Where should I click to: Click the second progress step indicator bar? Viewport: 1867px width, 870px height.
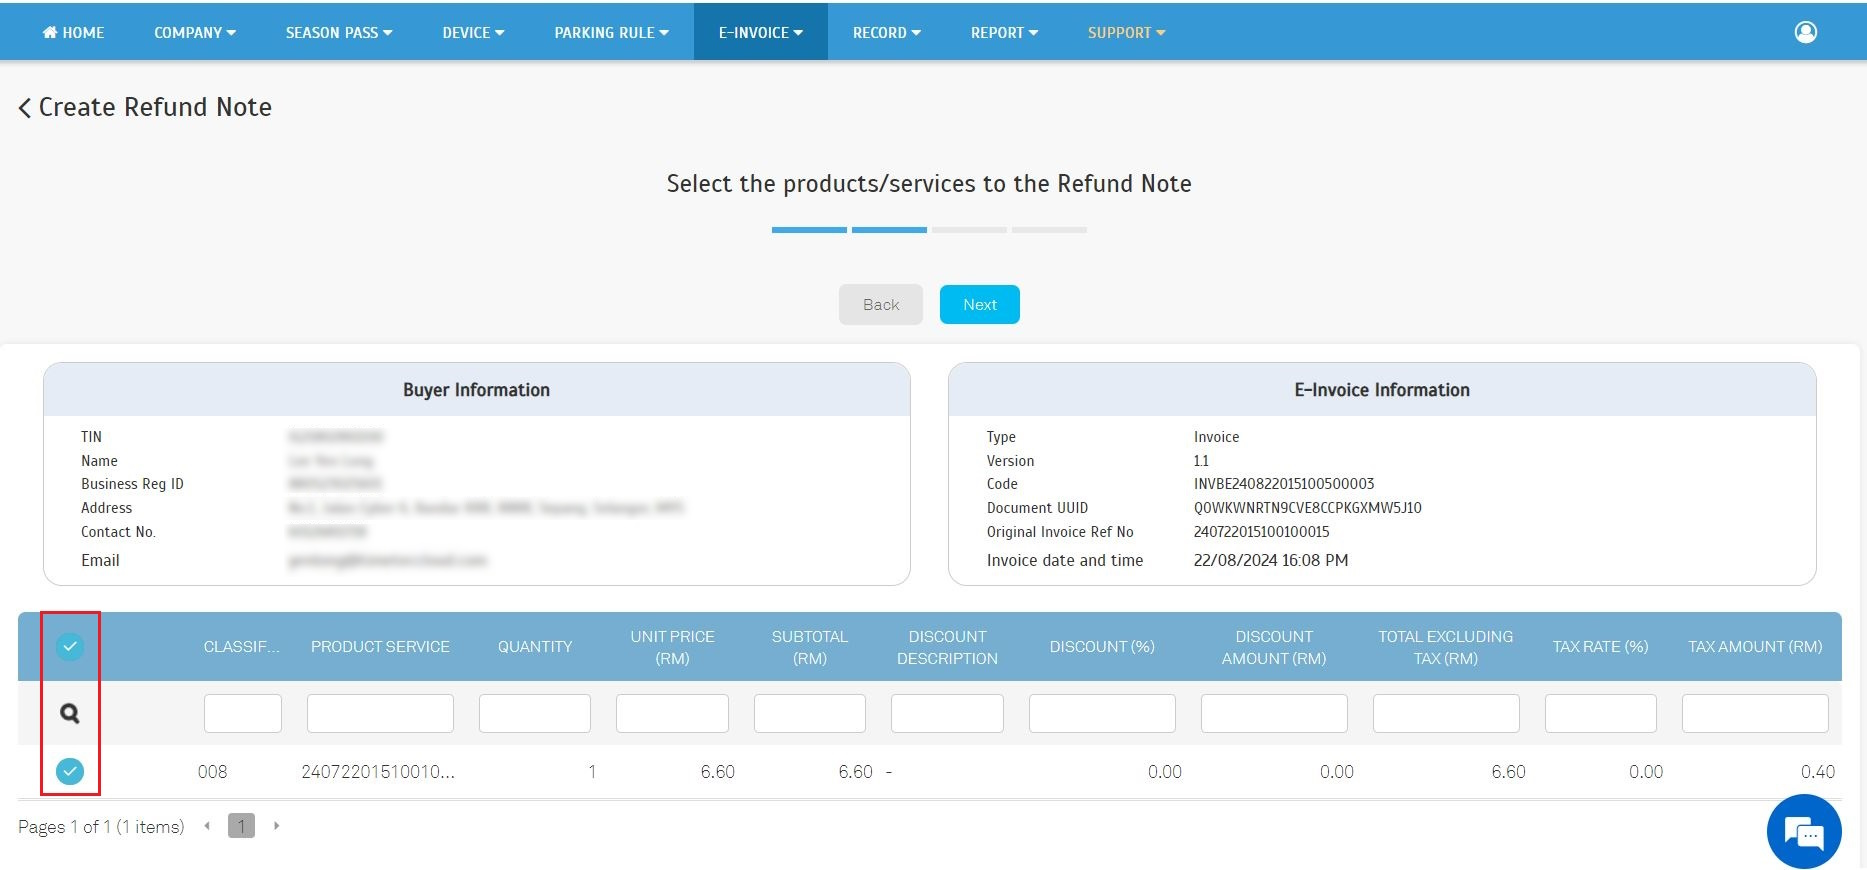pyautogui.click(x=889, y=230)
